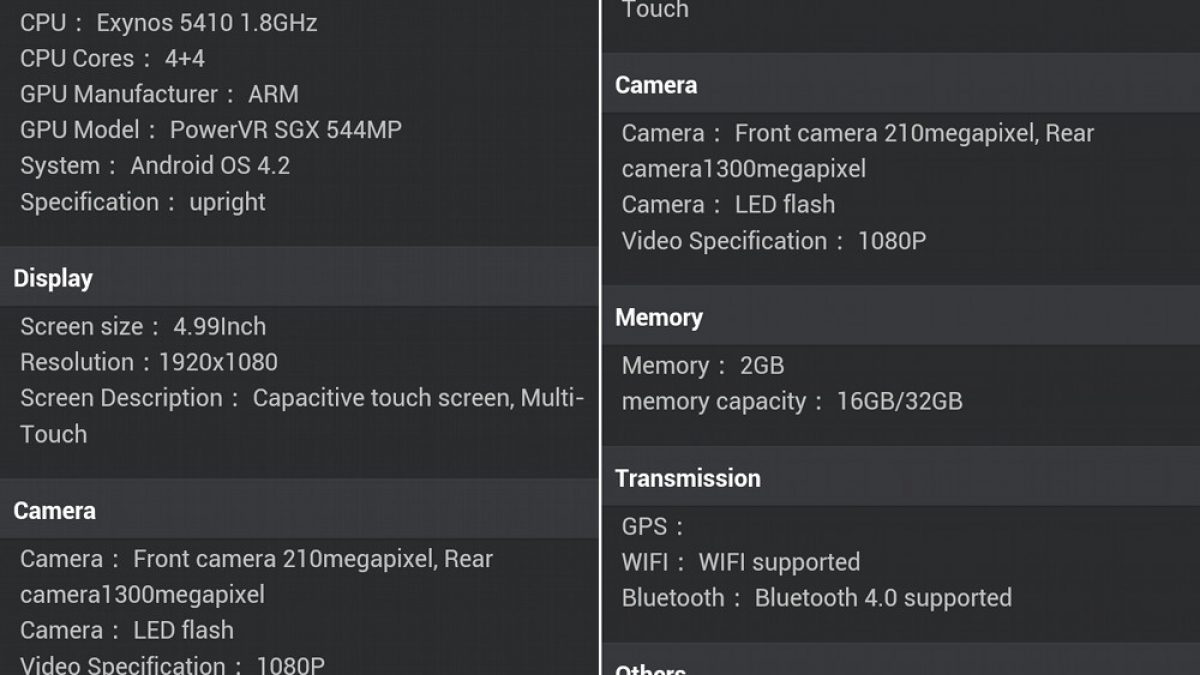
Task: Select the GPU Model PowerVR SGX 544MP row
Action: pos(211,130)
